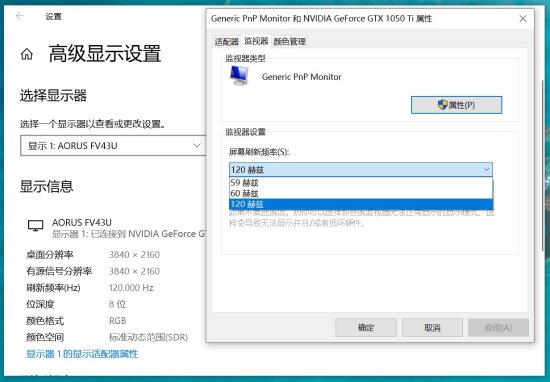Viewport: 550px width, 382px height.
Task: Select 59 赫兹 refresh rate option
Action: click(x=361, y=183)
